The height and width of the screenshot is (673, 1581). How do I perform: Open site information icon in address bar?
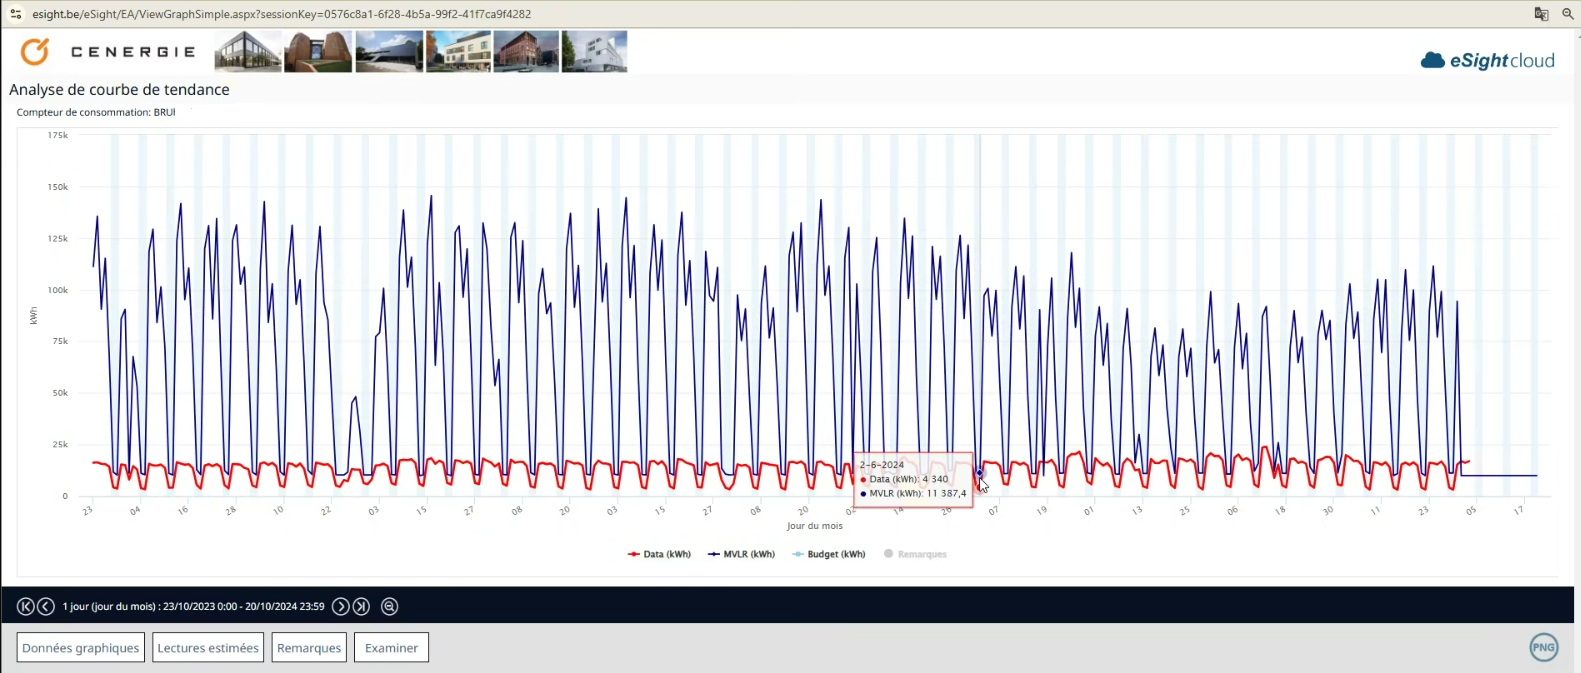15,14
